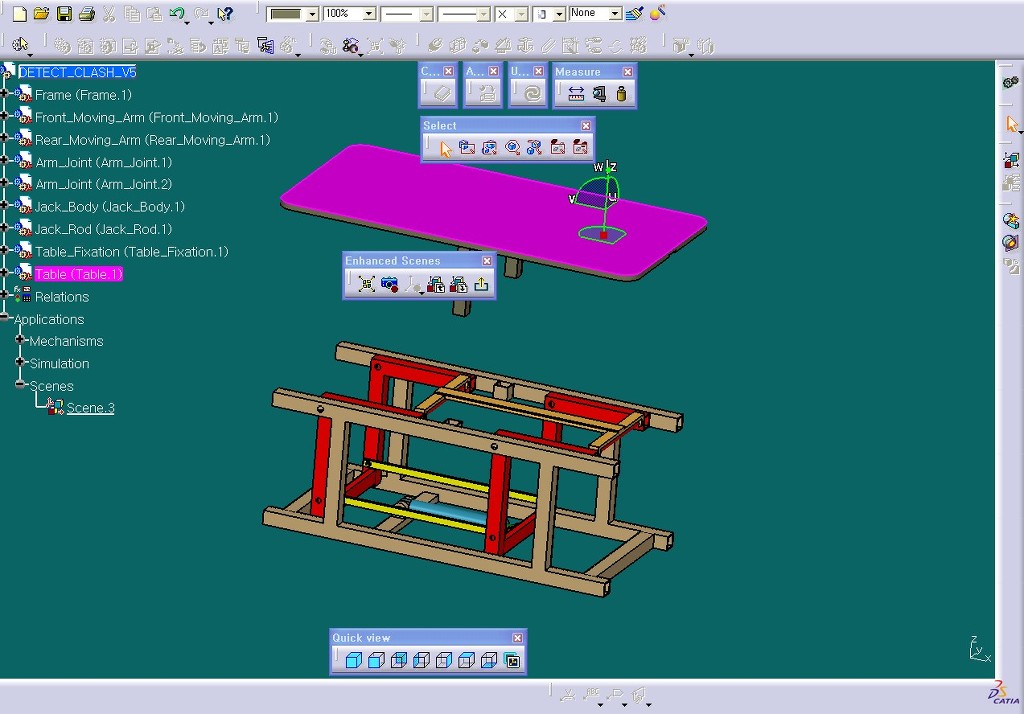The image size is (1024, 714).
Task: Expand the Mechanisms node under Applications
Action: [x=19, y=341]
